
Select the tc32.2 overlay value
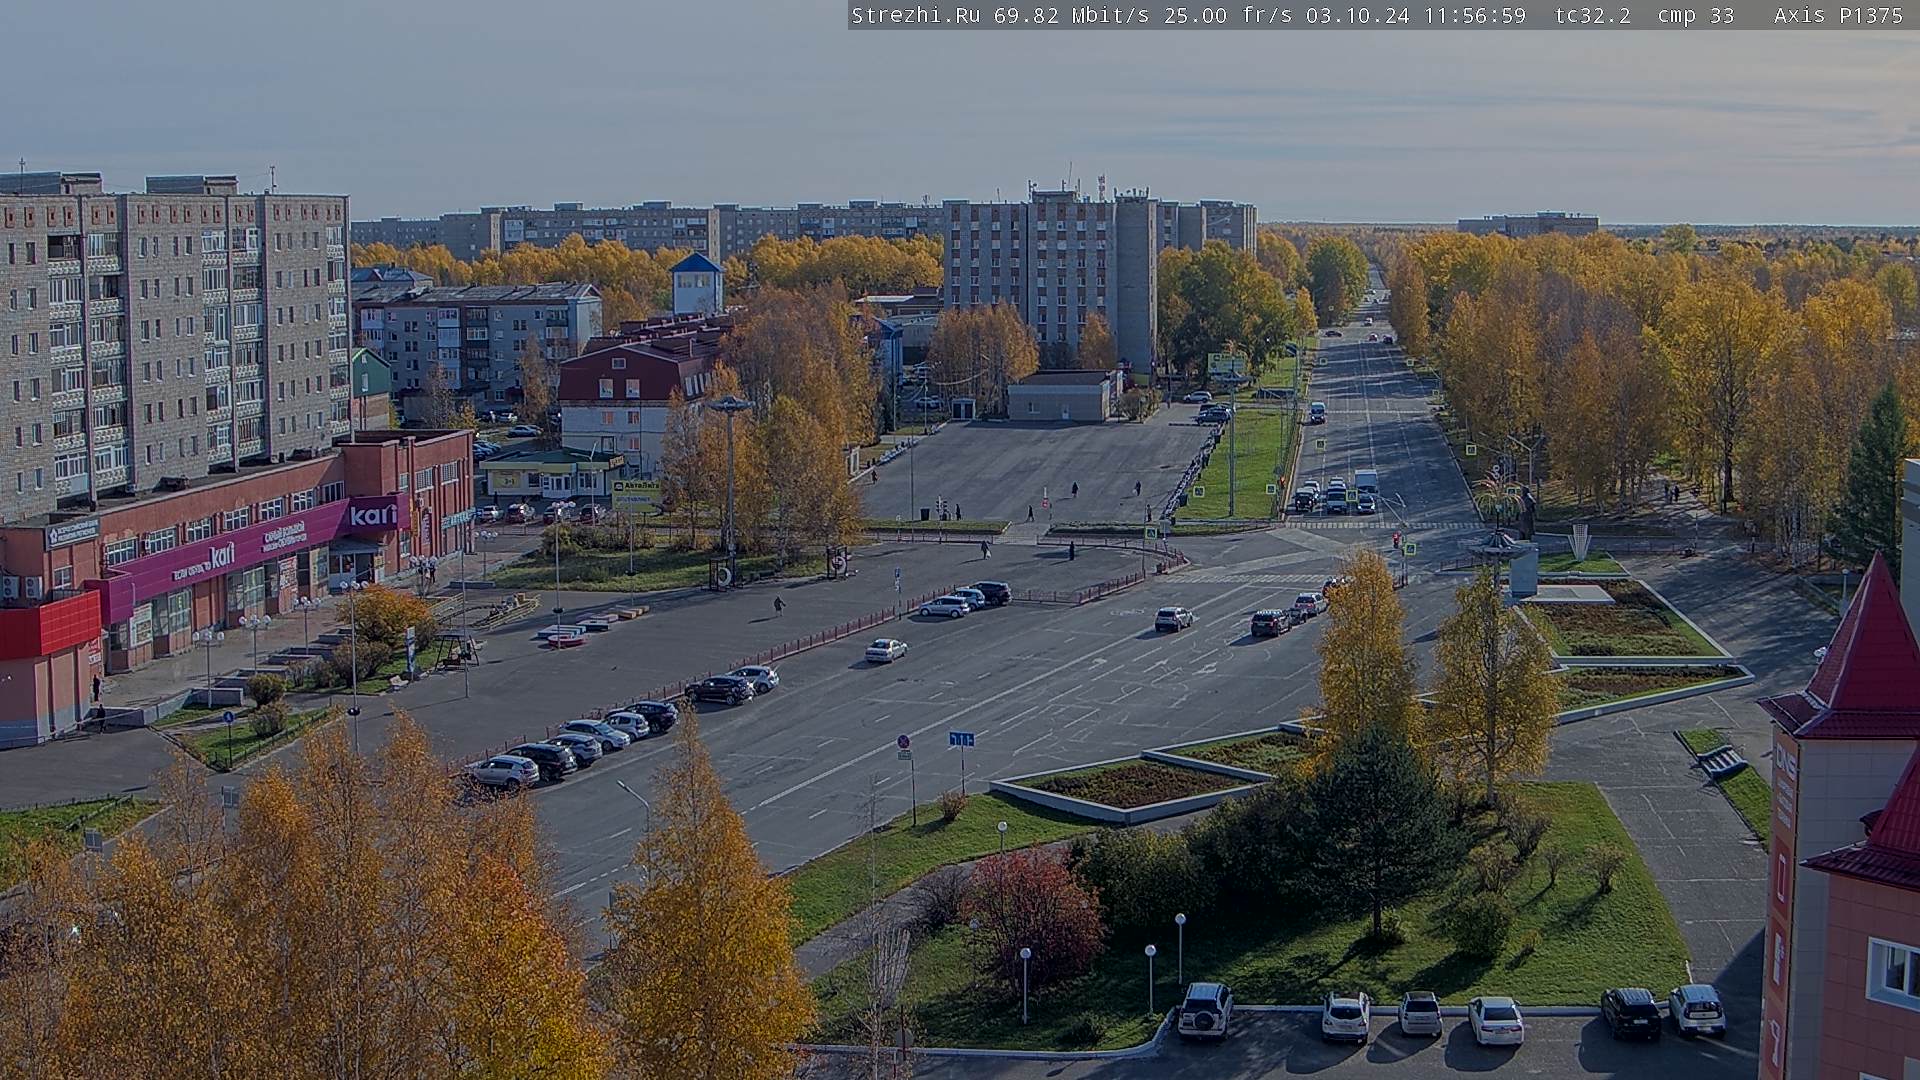pos(1593,15)
